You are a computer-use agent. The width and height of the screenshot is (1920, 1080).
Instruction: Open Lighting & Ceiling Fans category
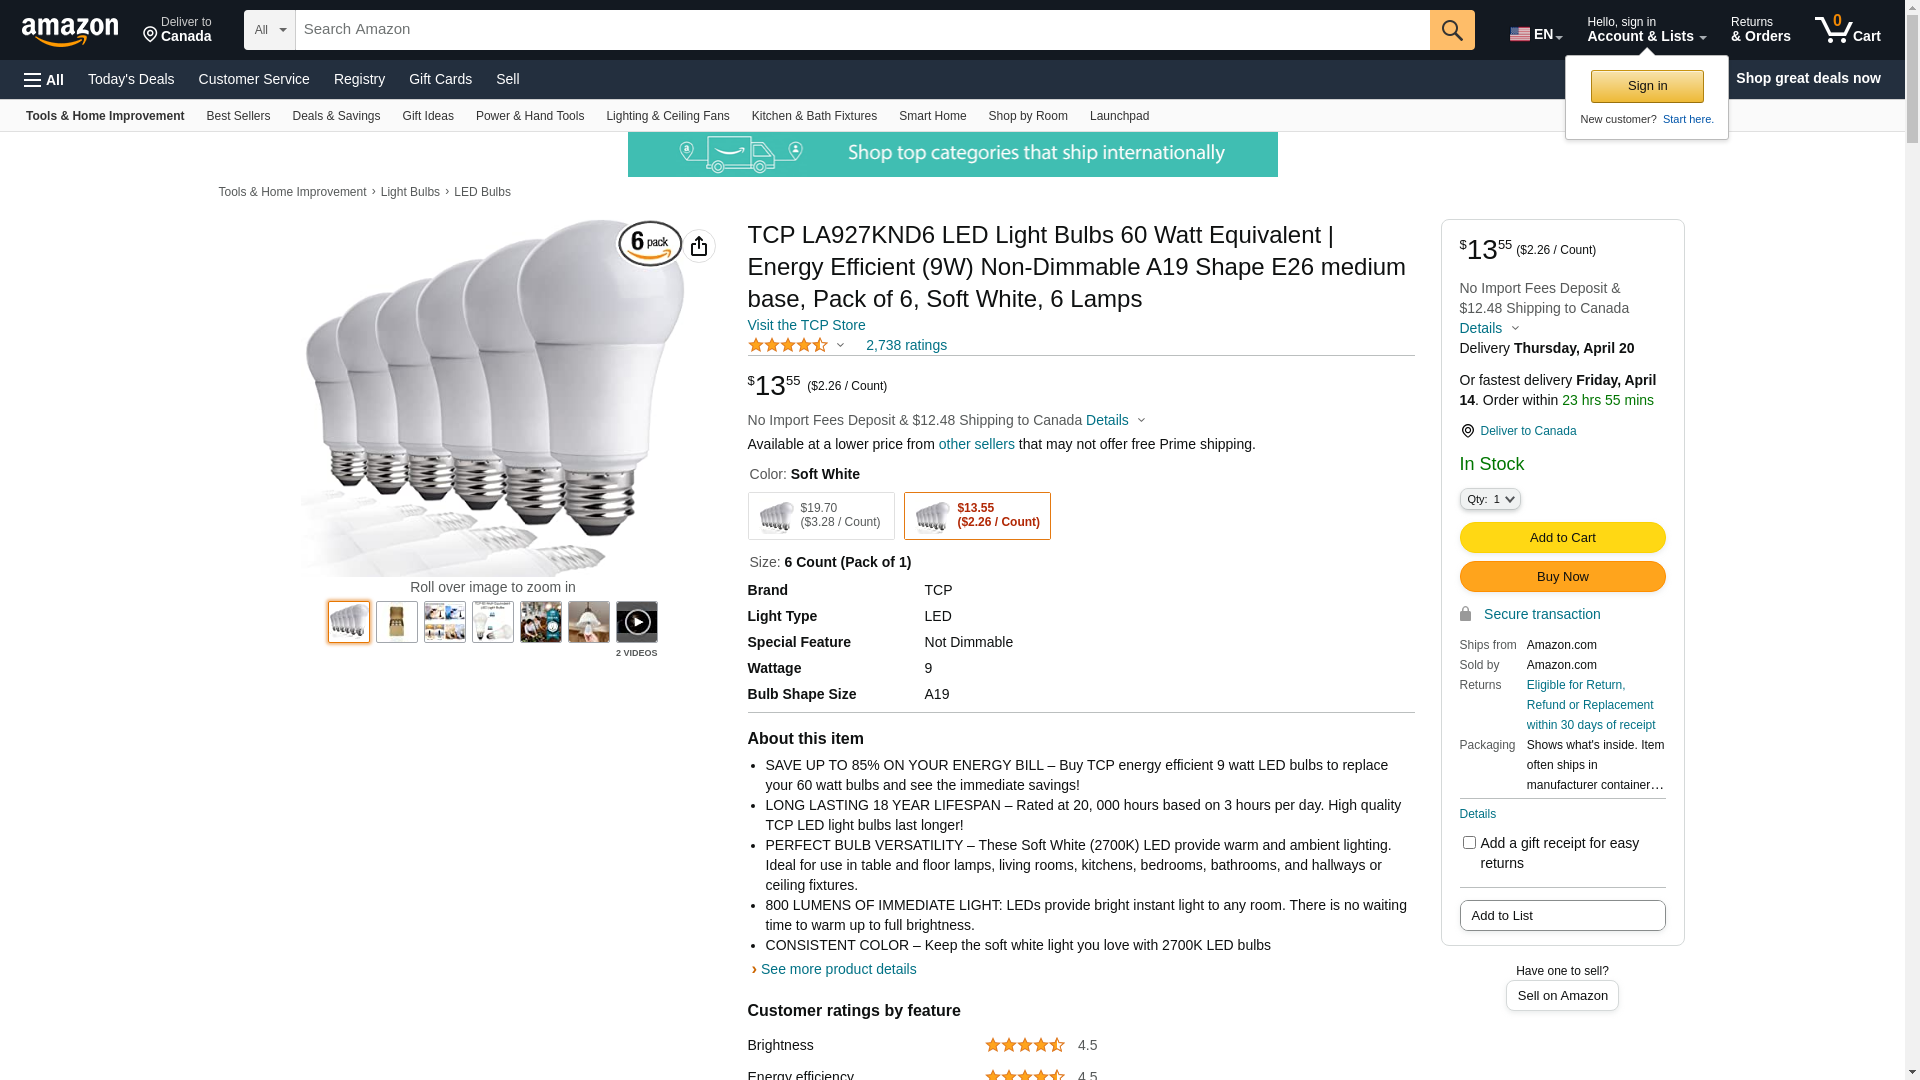click(x=667, y=116)
